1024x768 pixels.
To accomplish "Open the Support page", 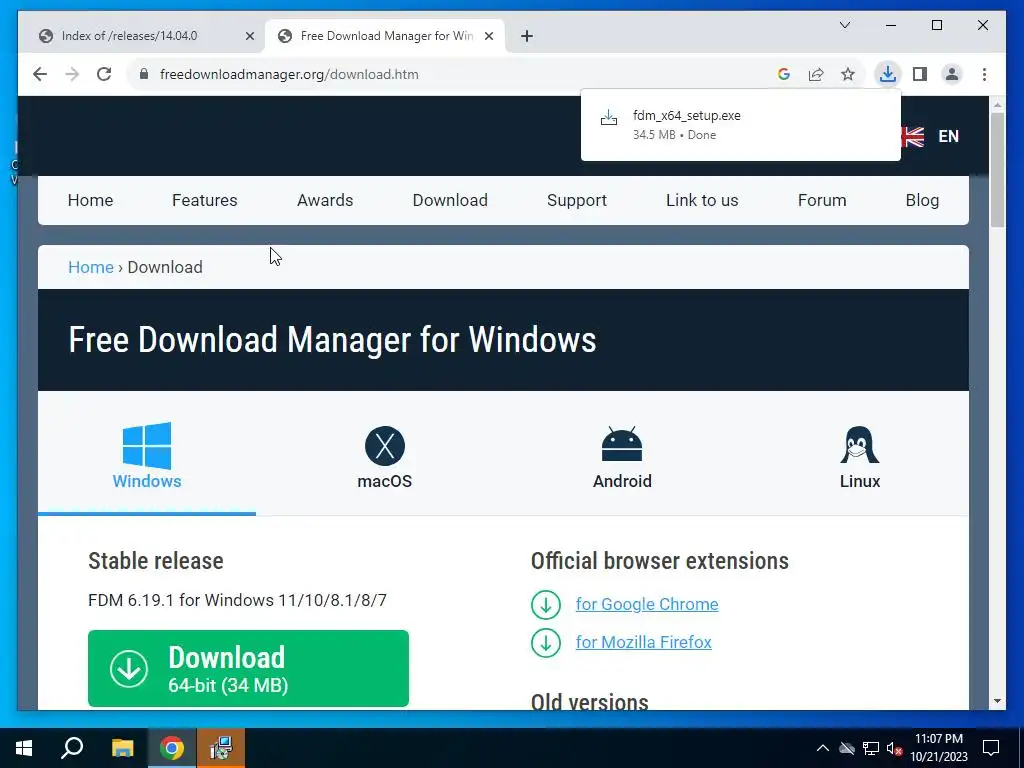I will (577, 200).
